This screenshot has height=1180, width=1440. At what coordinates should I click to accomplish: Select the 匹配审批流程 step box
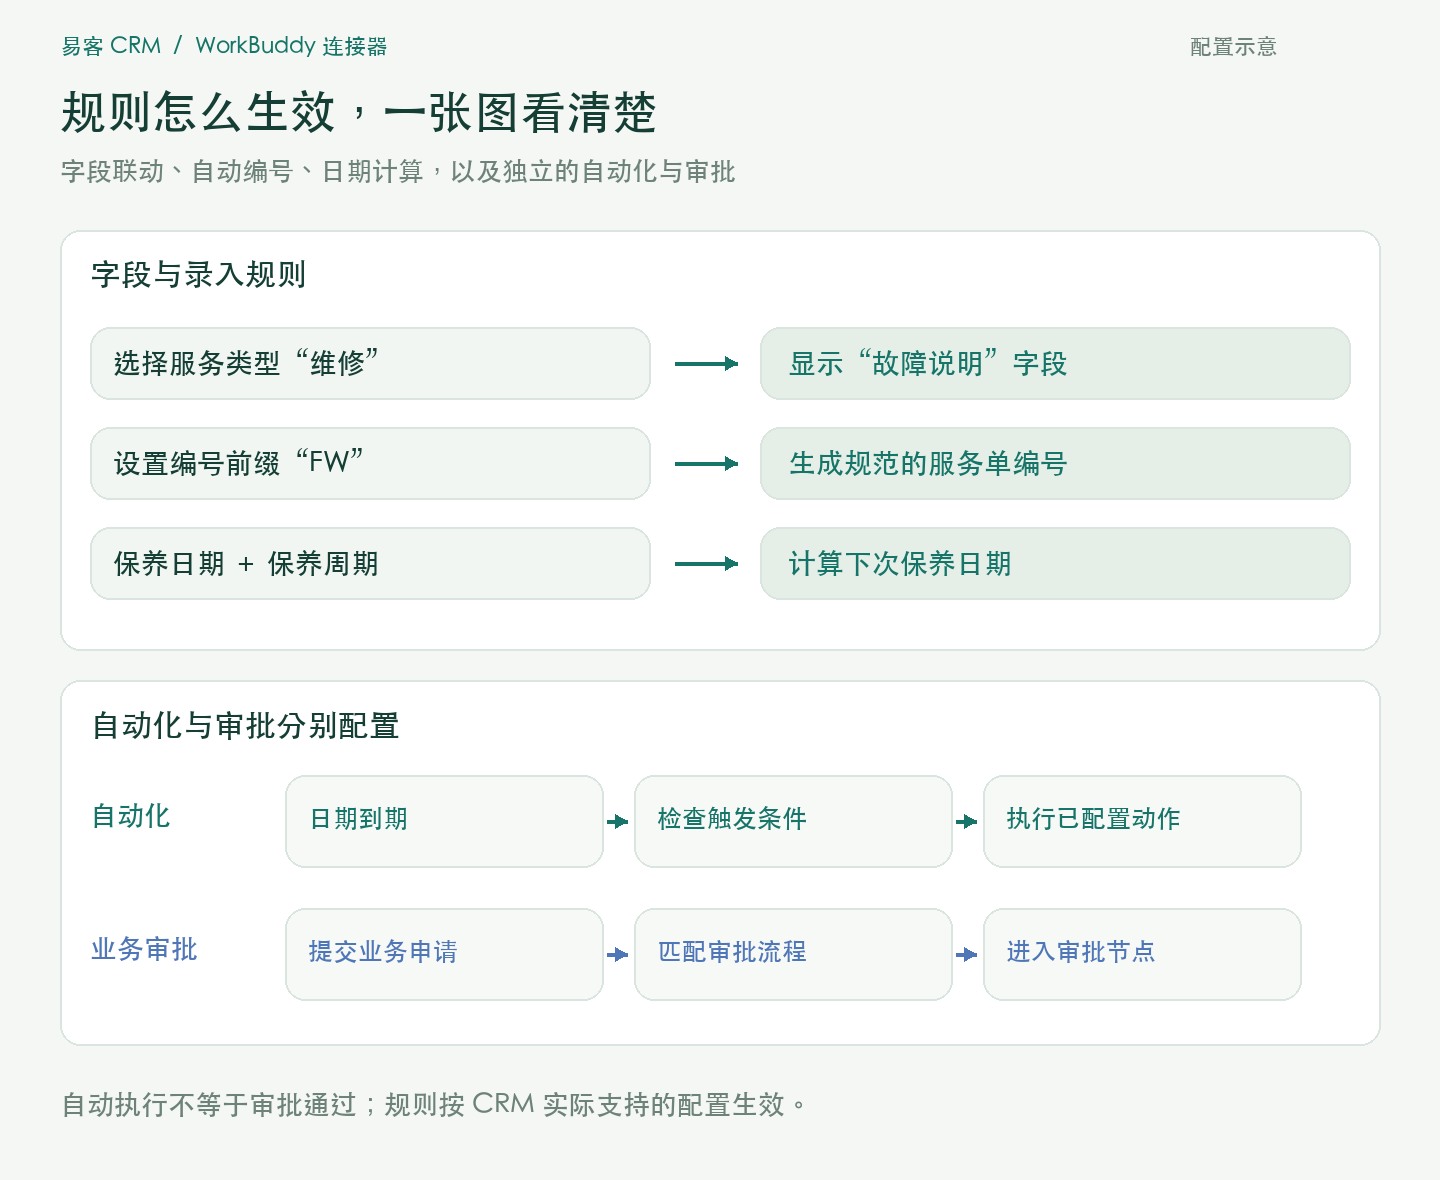click(x=793, y=954)
